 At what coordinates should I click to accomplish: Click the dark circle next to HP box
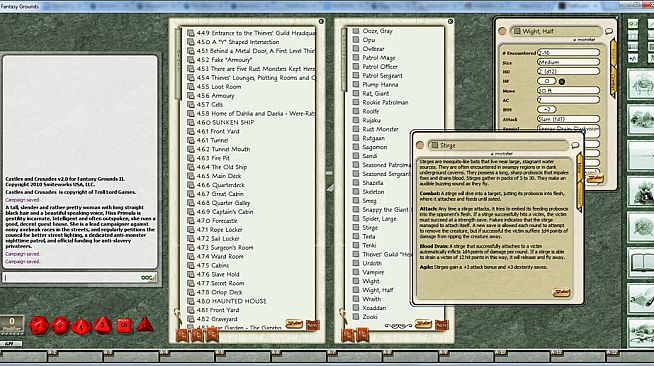click(x=562, y=82)
